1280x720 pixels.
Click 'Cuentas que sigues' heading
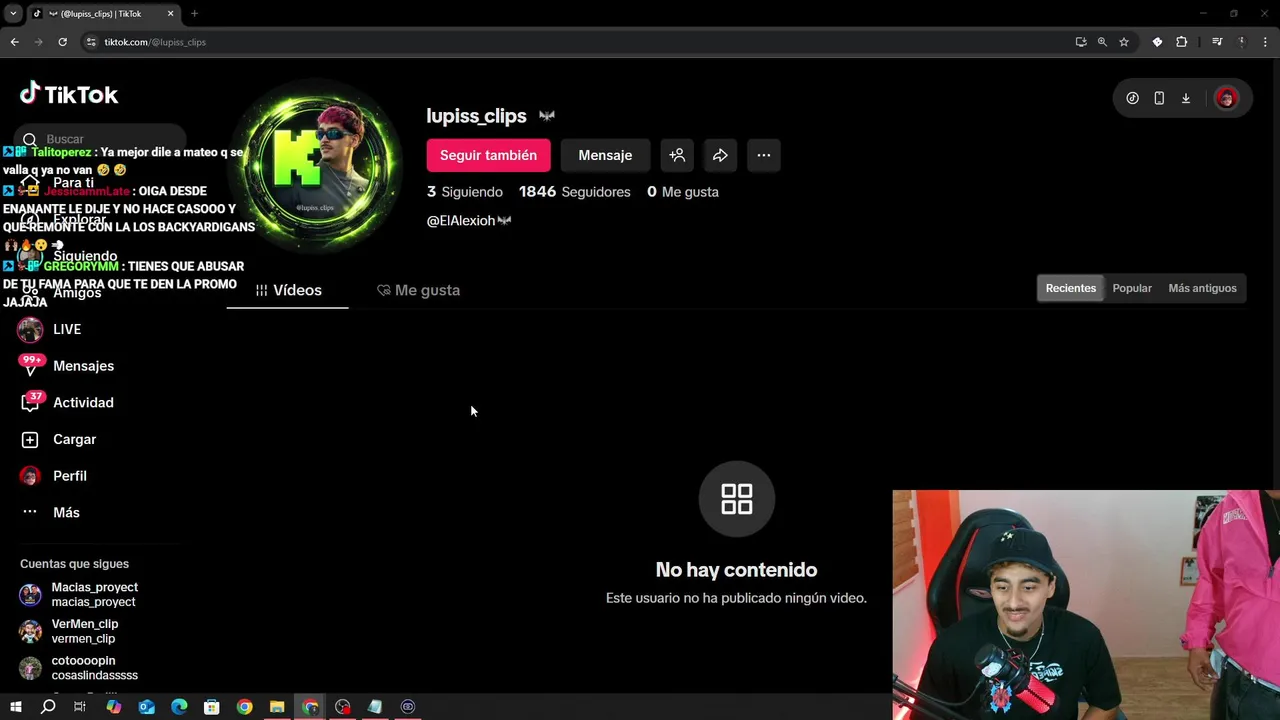74,564
